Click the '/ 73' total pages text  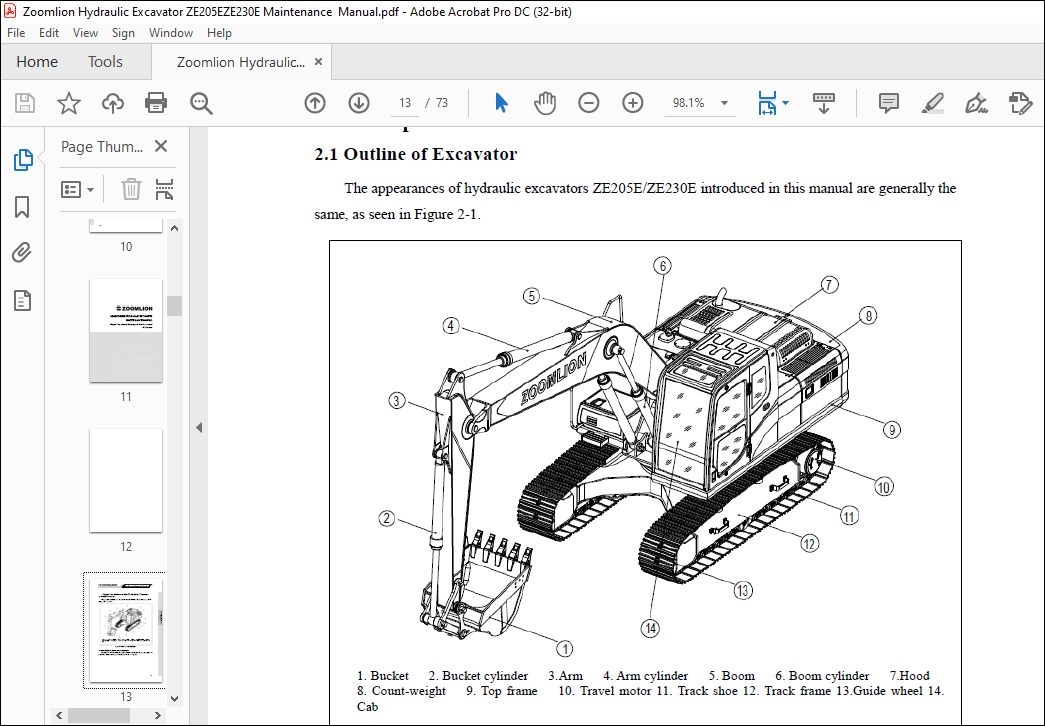coord(437,103)
